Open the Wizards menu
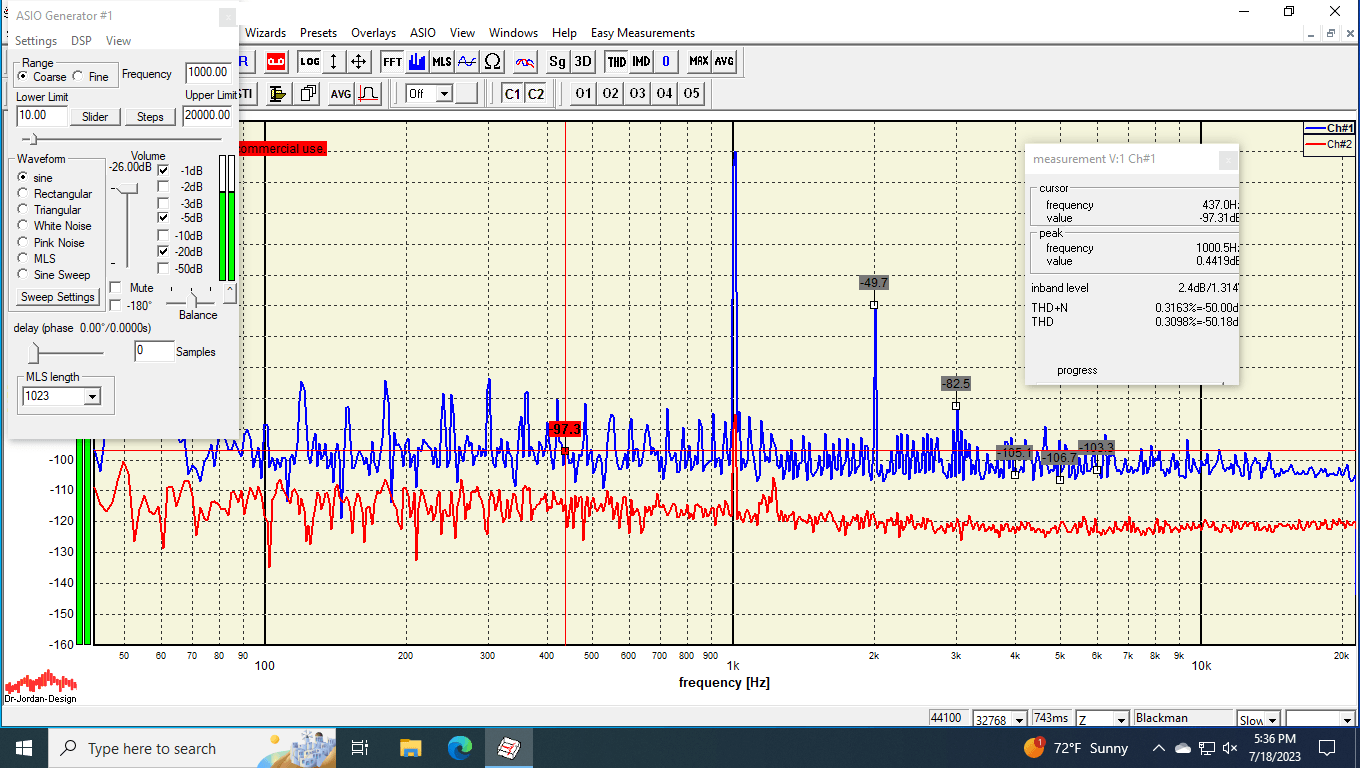 [x=265, y=33]
